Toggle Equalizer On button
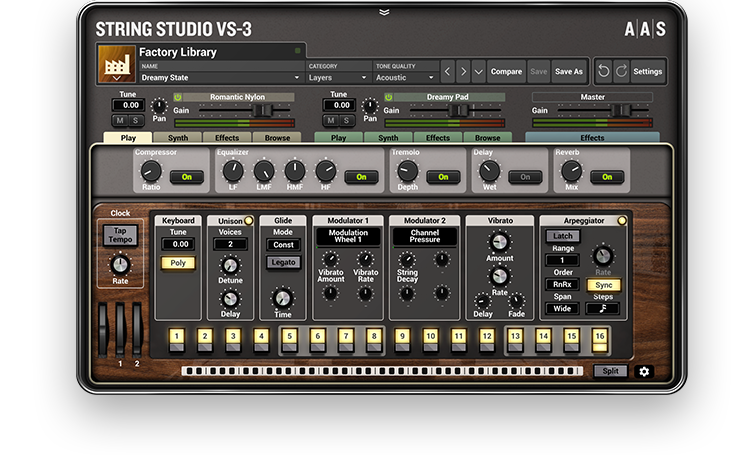Image resolution: width=756 pixels, height=455 pixels. 361,177
